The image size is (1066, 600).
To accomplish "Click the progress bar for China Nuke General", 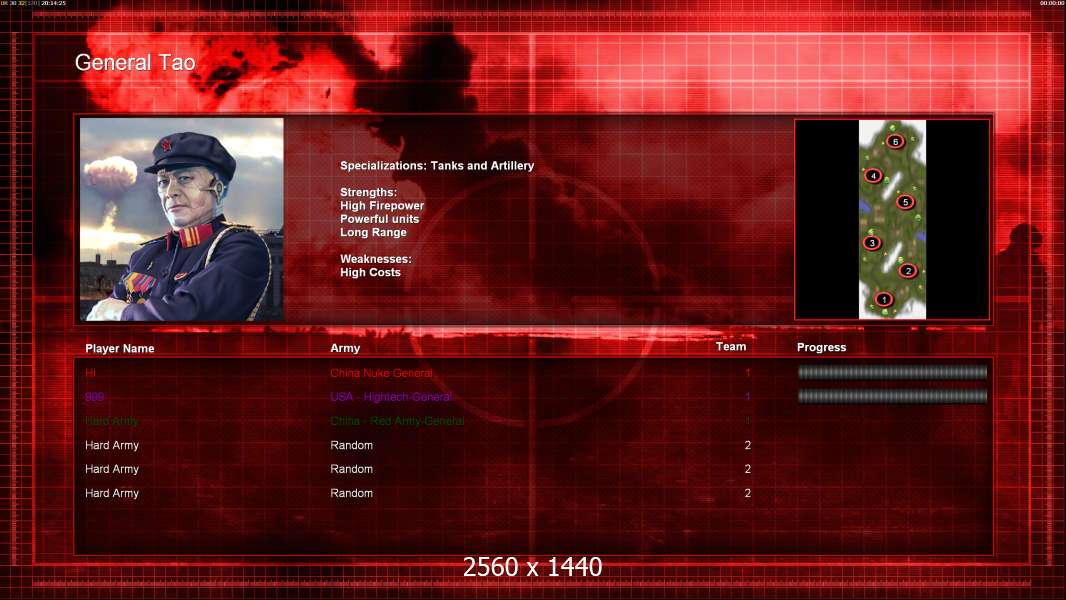I will 892,372.
